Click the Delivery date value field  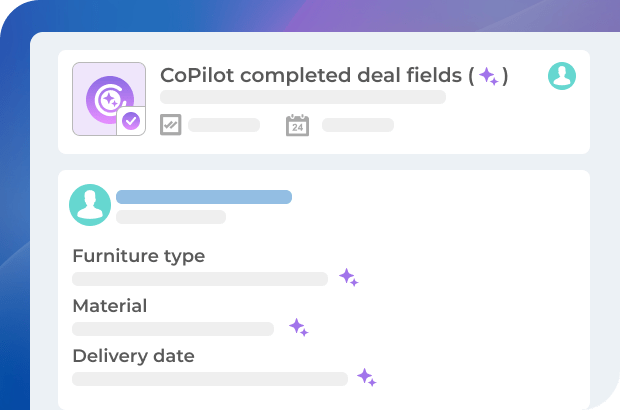coord(210,378)
